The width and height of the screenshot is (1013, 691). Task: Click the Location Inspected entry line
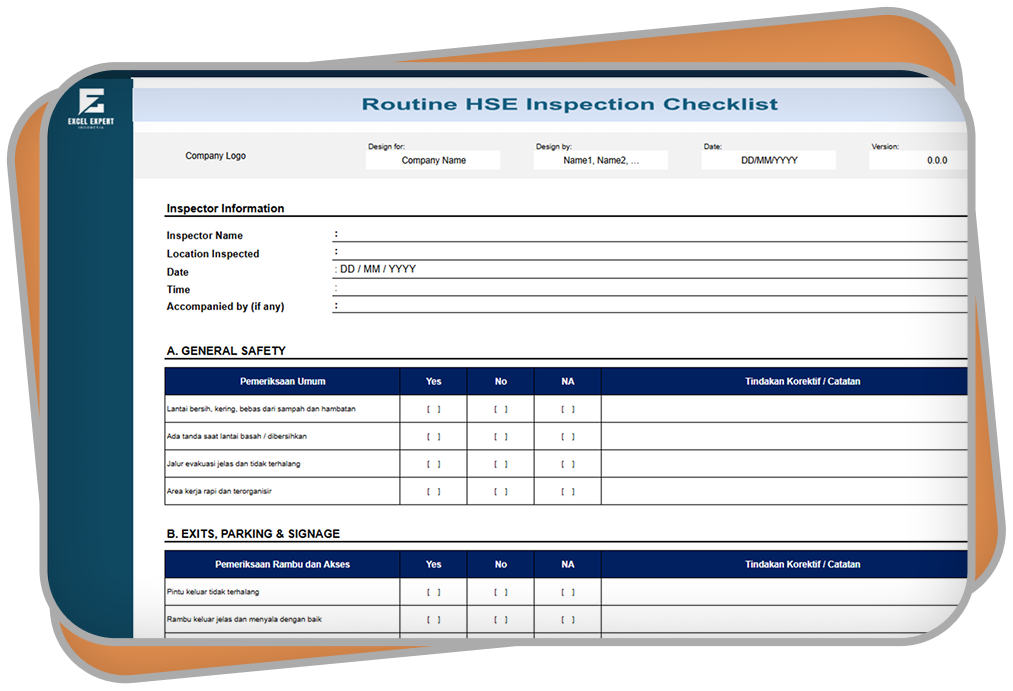coord(650,253)
